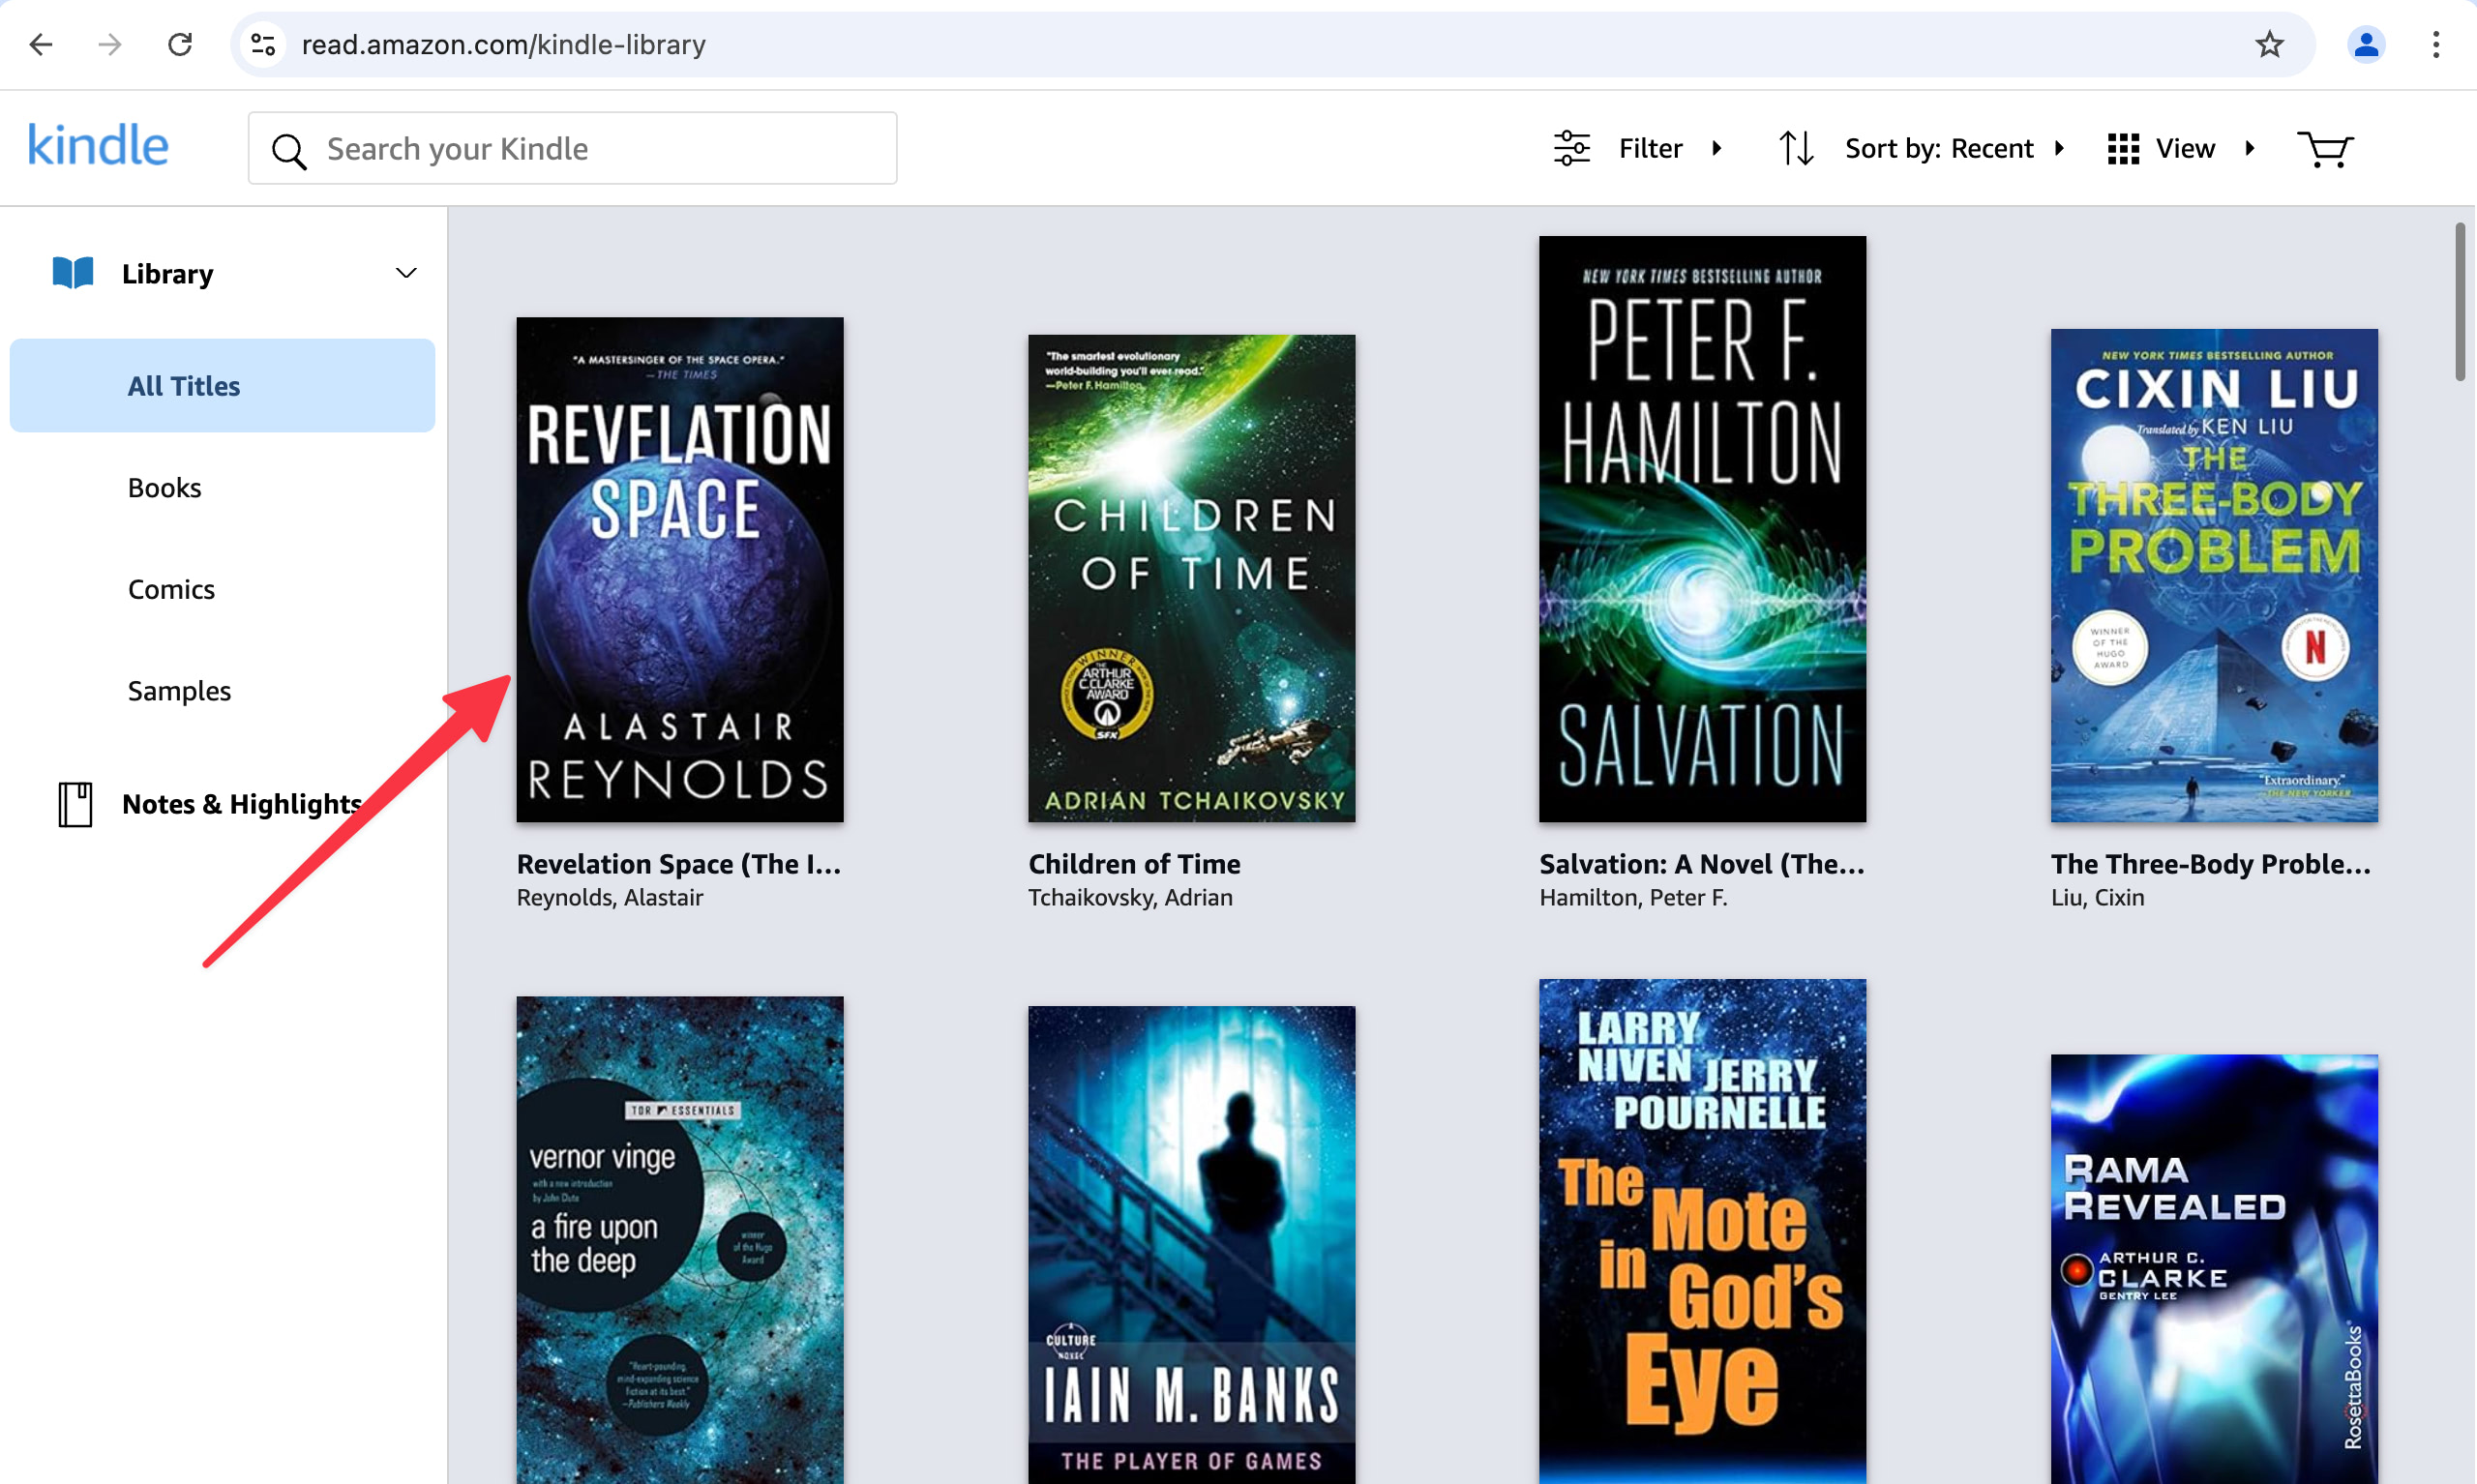Open The Three-Body Problem cover
The image size is (2477, 1484).
click(2213, 576)
